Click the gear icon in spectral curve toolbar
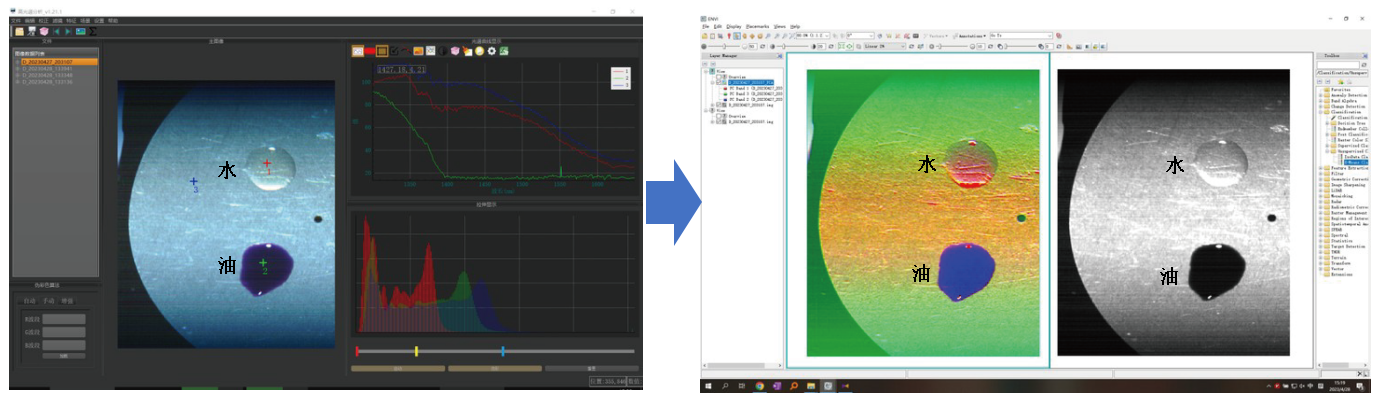The width and height of the screenshot is (1377, 397). pos(492,51)
